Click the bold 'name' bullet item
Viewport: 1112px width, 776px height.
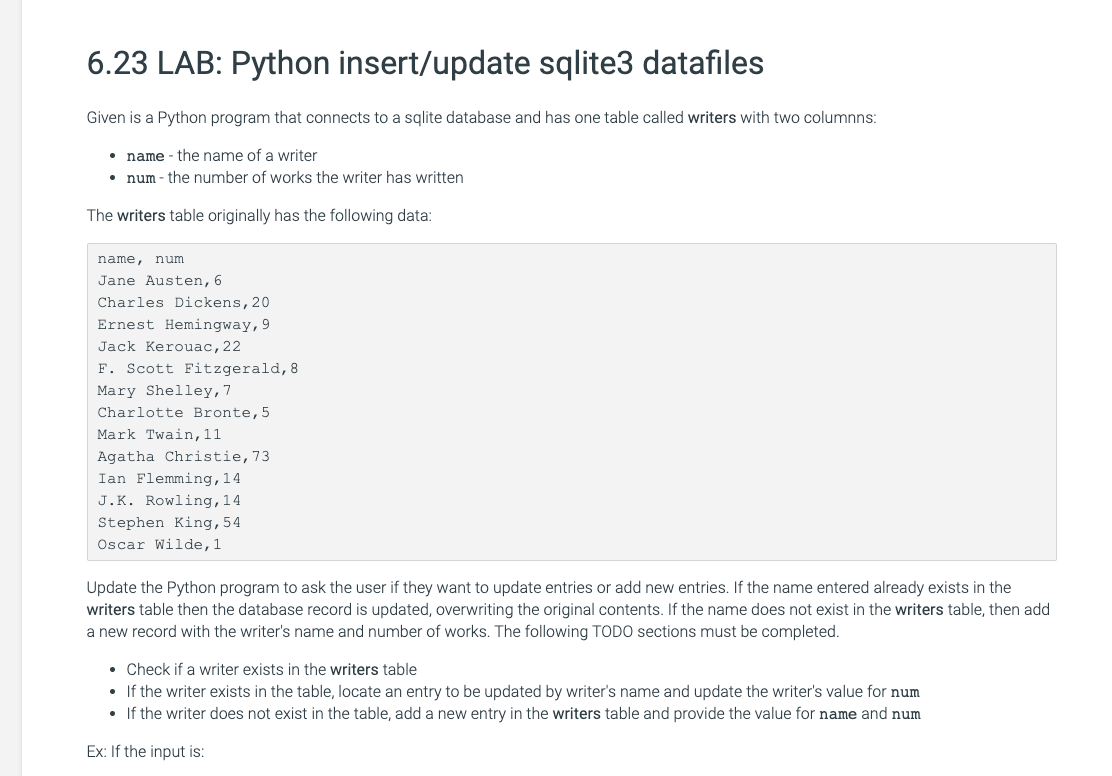[x=221, y=155]
